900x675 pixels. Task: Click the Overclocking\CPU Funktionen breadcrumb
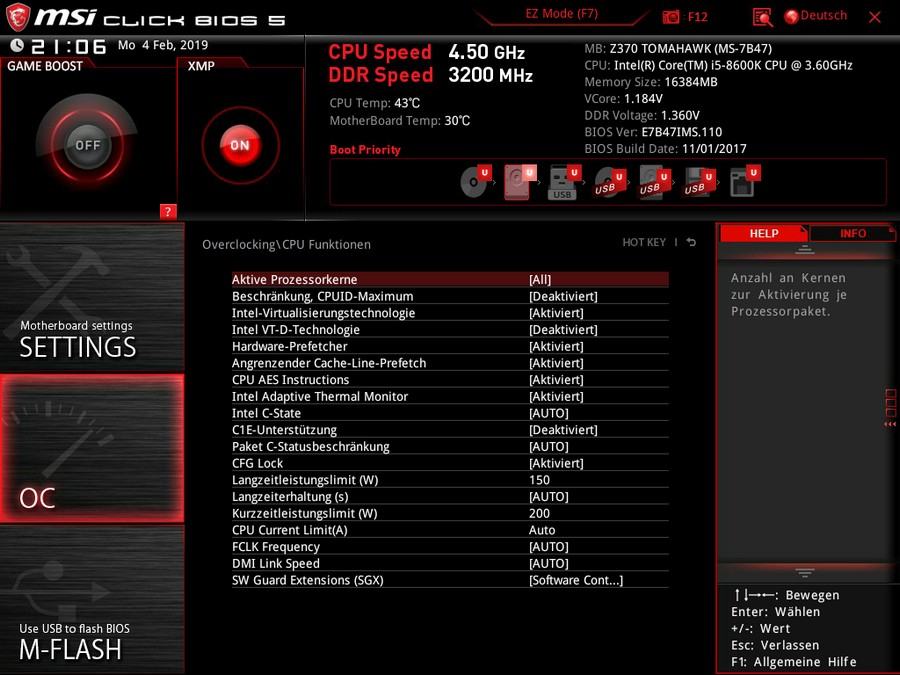click(x=286, y=245)
